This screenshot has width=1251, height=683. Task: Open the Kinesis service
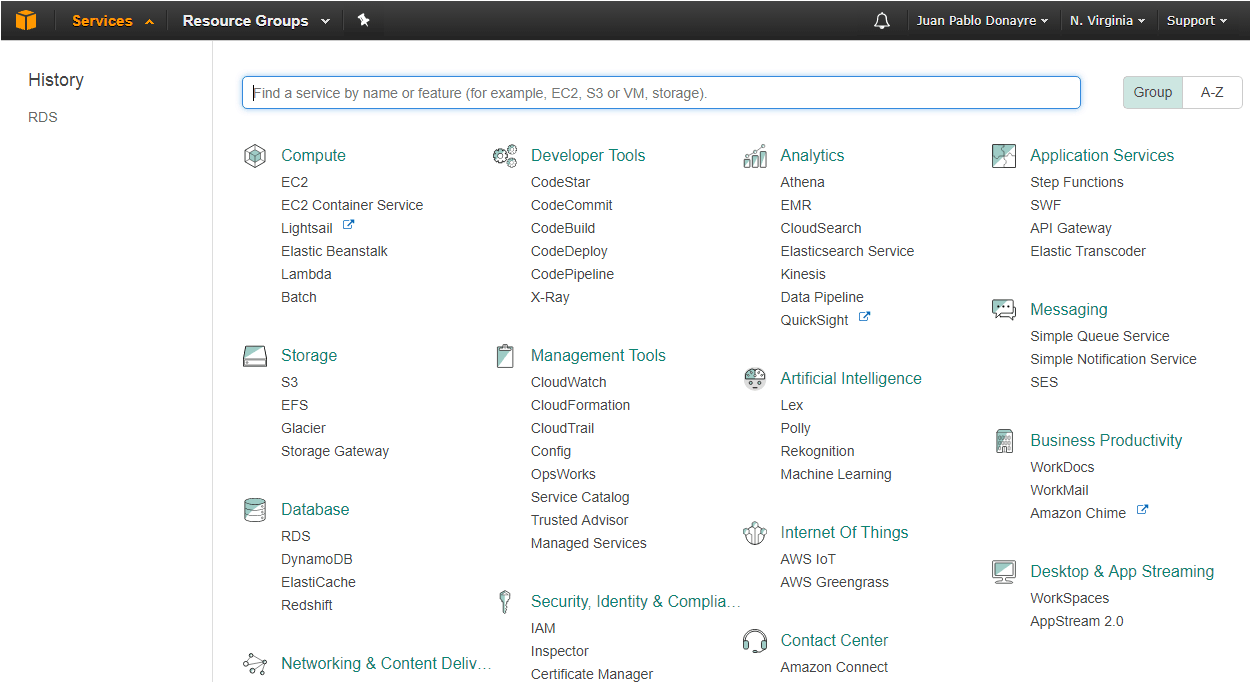click(x=803, y=274)
